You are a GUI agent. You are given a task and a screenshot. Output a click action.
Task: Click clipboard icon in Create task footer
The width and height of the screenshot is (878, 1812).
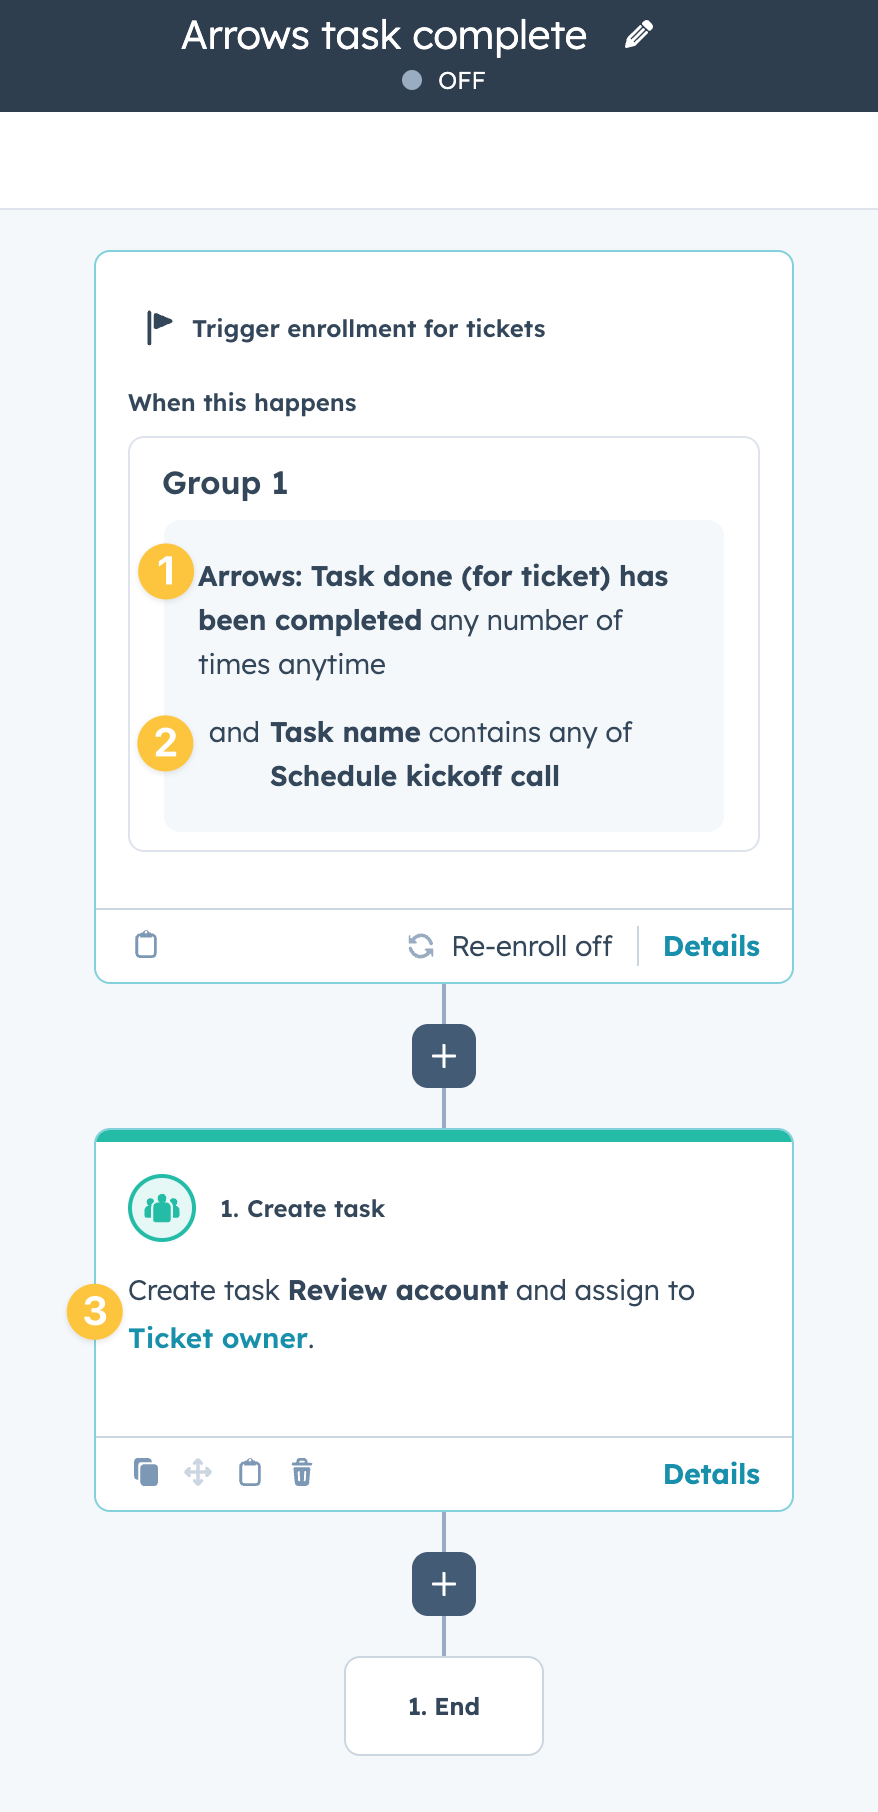click(x=250, y=1472)
